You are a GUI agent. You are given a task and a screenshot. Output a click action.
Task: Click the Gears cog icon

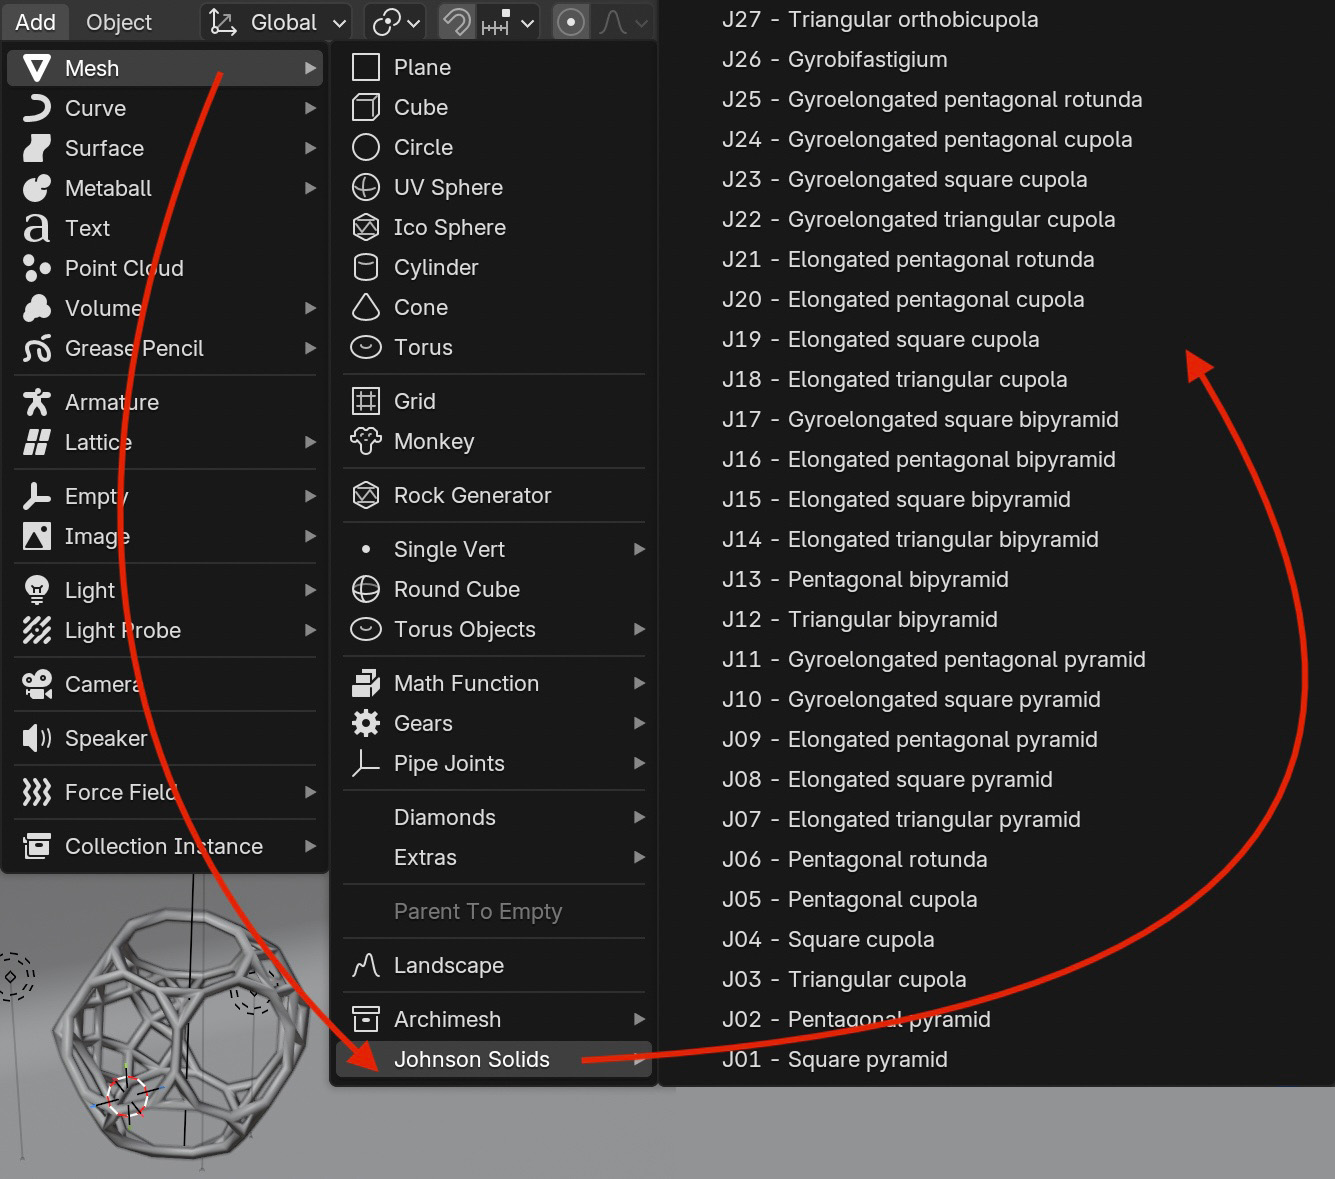click(x=366, y=723)
